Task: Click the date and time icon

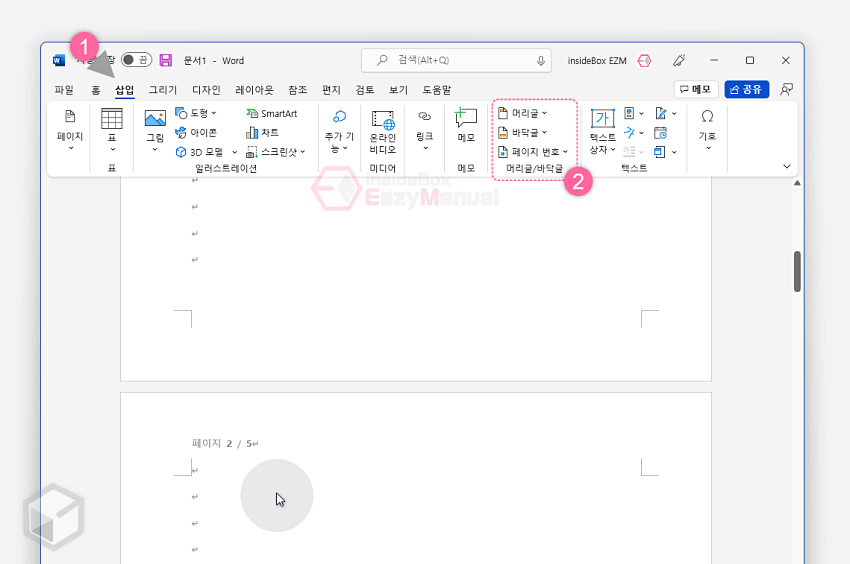Action: 660,133
